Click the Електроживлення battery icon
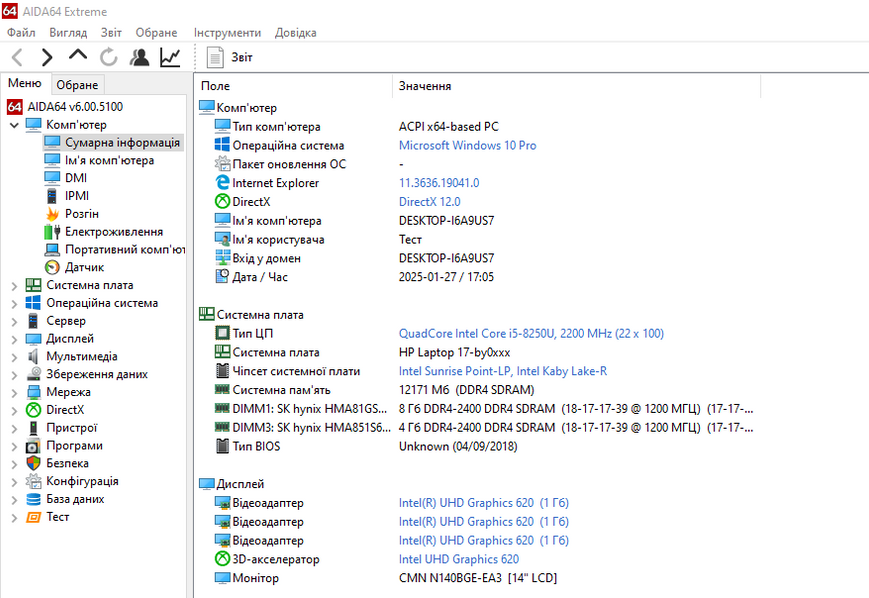Viewport: 869px width, 598px height. [52, 232]
